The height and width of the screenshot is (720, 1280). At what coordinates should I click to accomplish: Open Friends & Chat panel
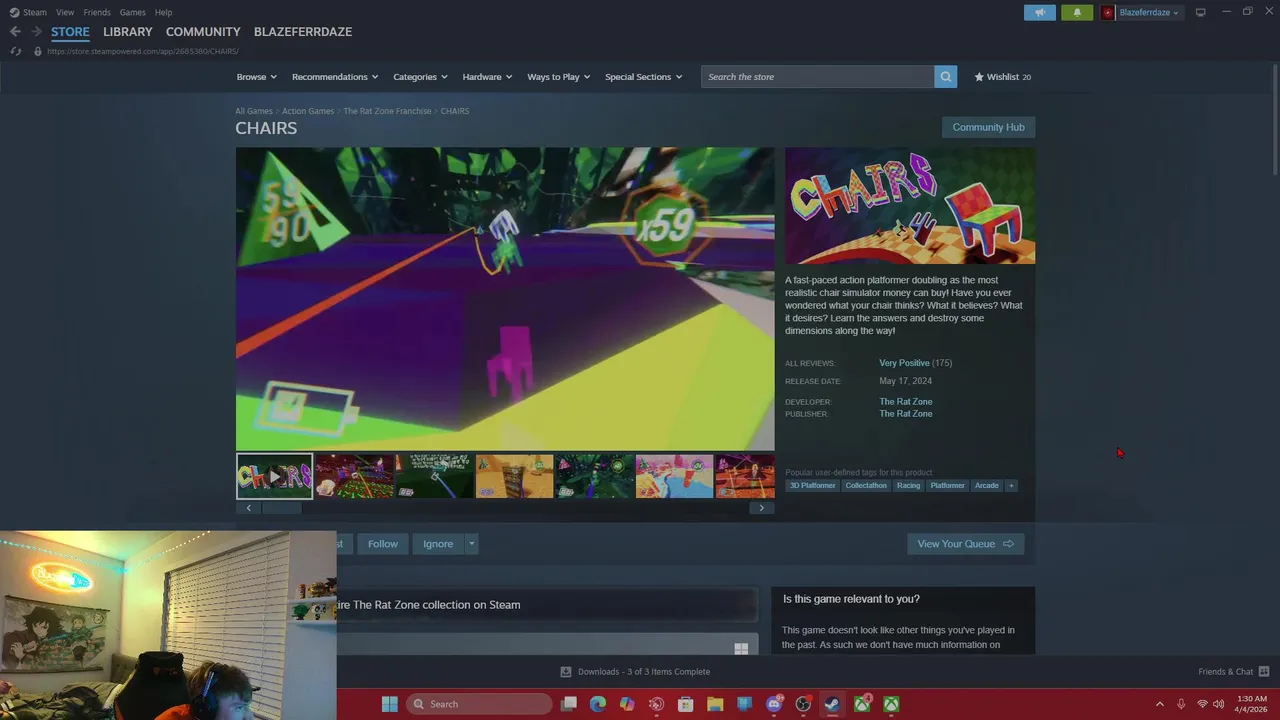point(1233,671)
